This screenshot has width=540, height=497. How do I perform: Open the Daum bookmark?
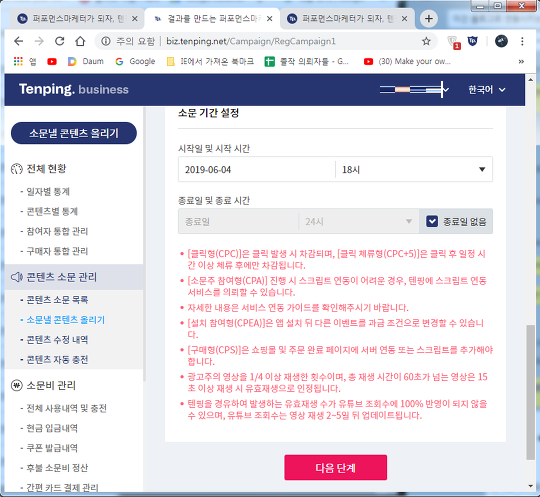coord(86,61)
